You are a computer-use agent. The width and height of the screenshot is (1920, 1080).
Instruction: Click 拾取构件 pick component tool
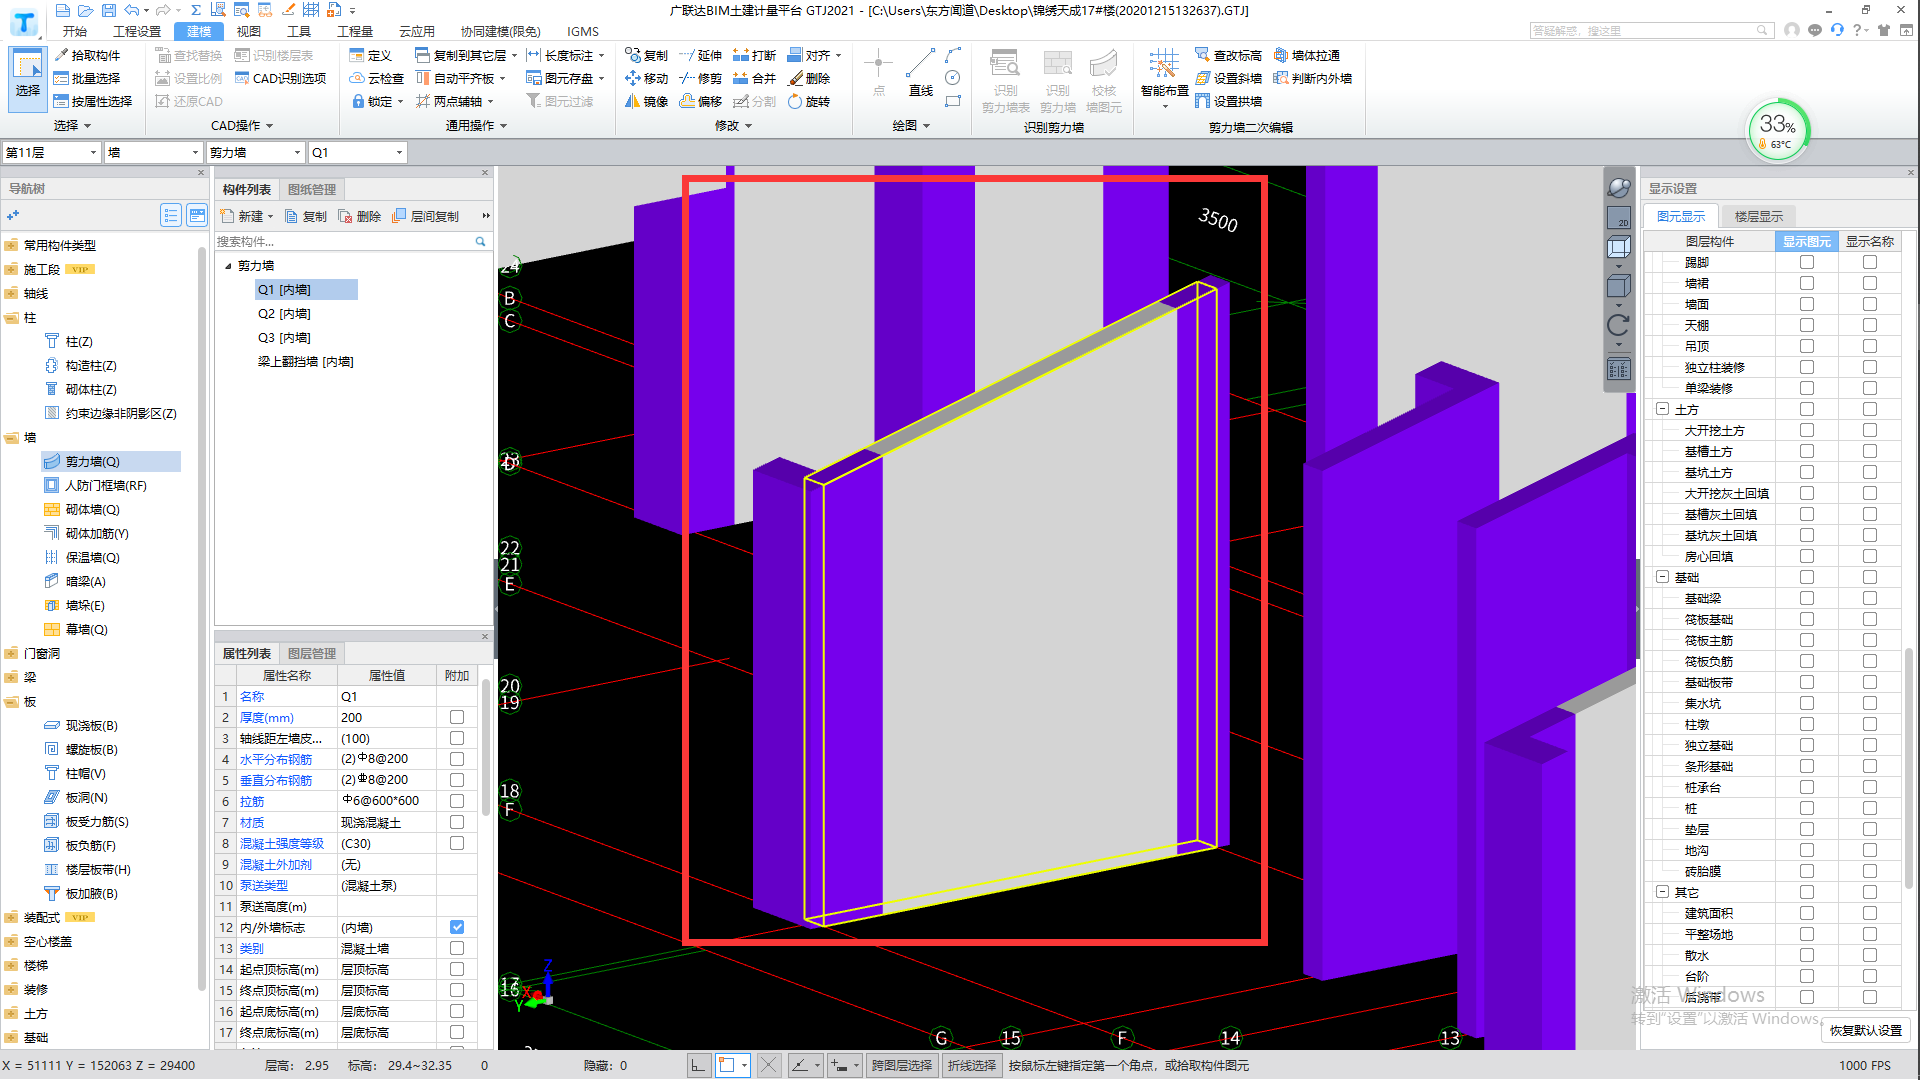pos(87,55)
